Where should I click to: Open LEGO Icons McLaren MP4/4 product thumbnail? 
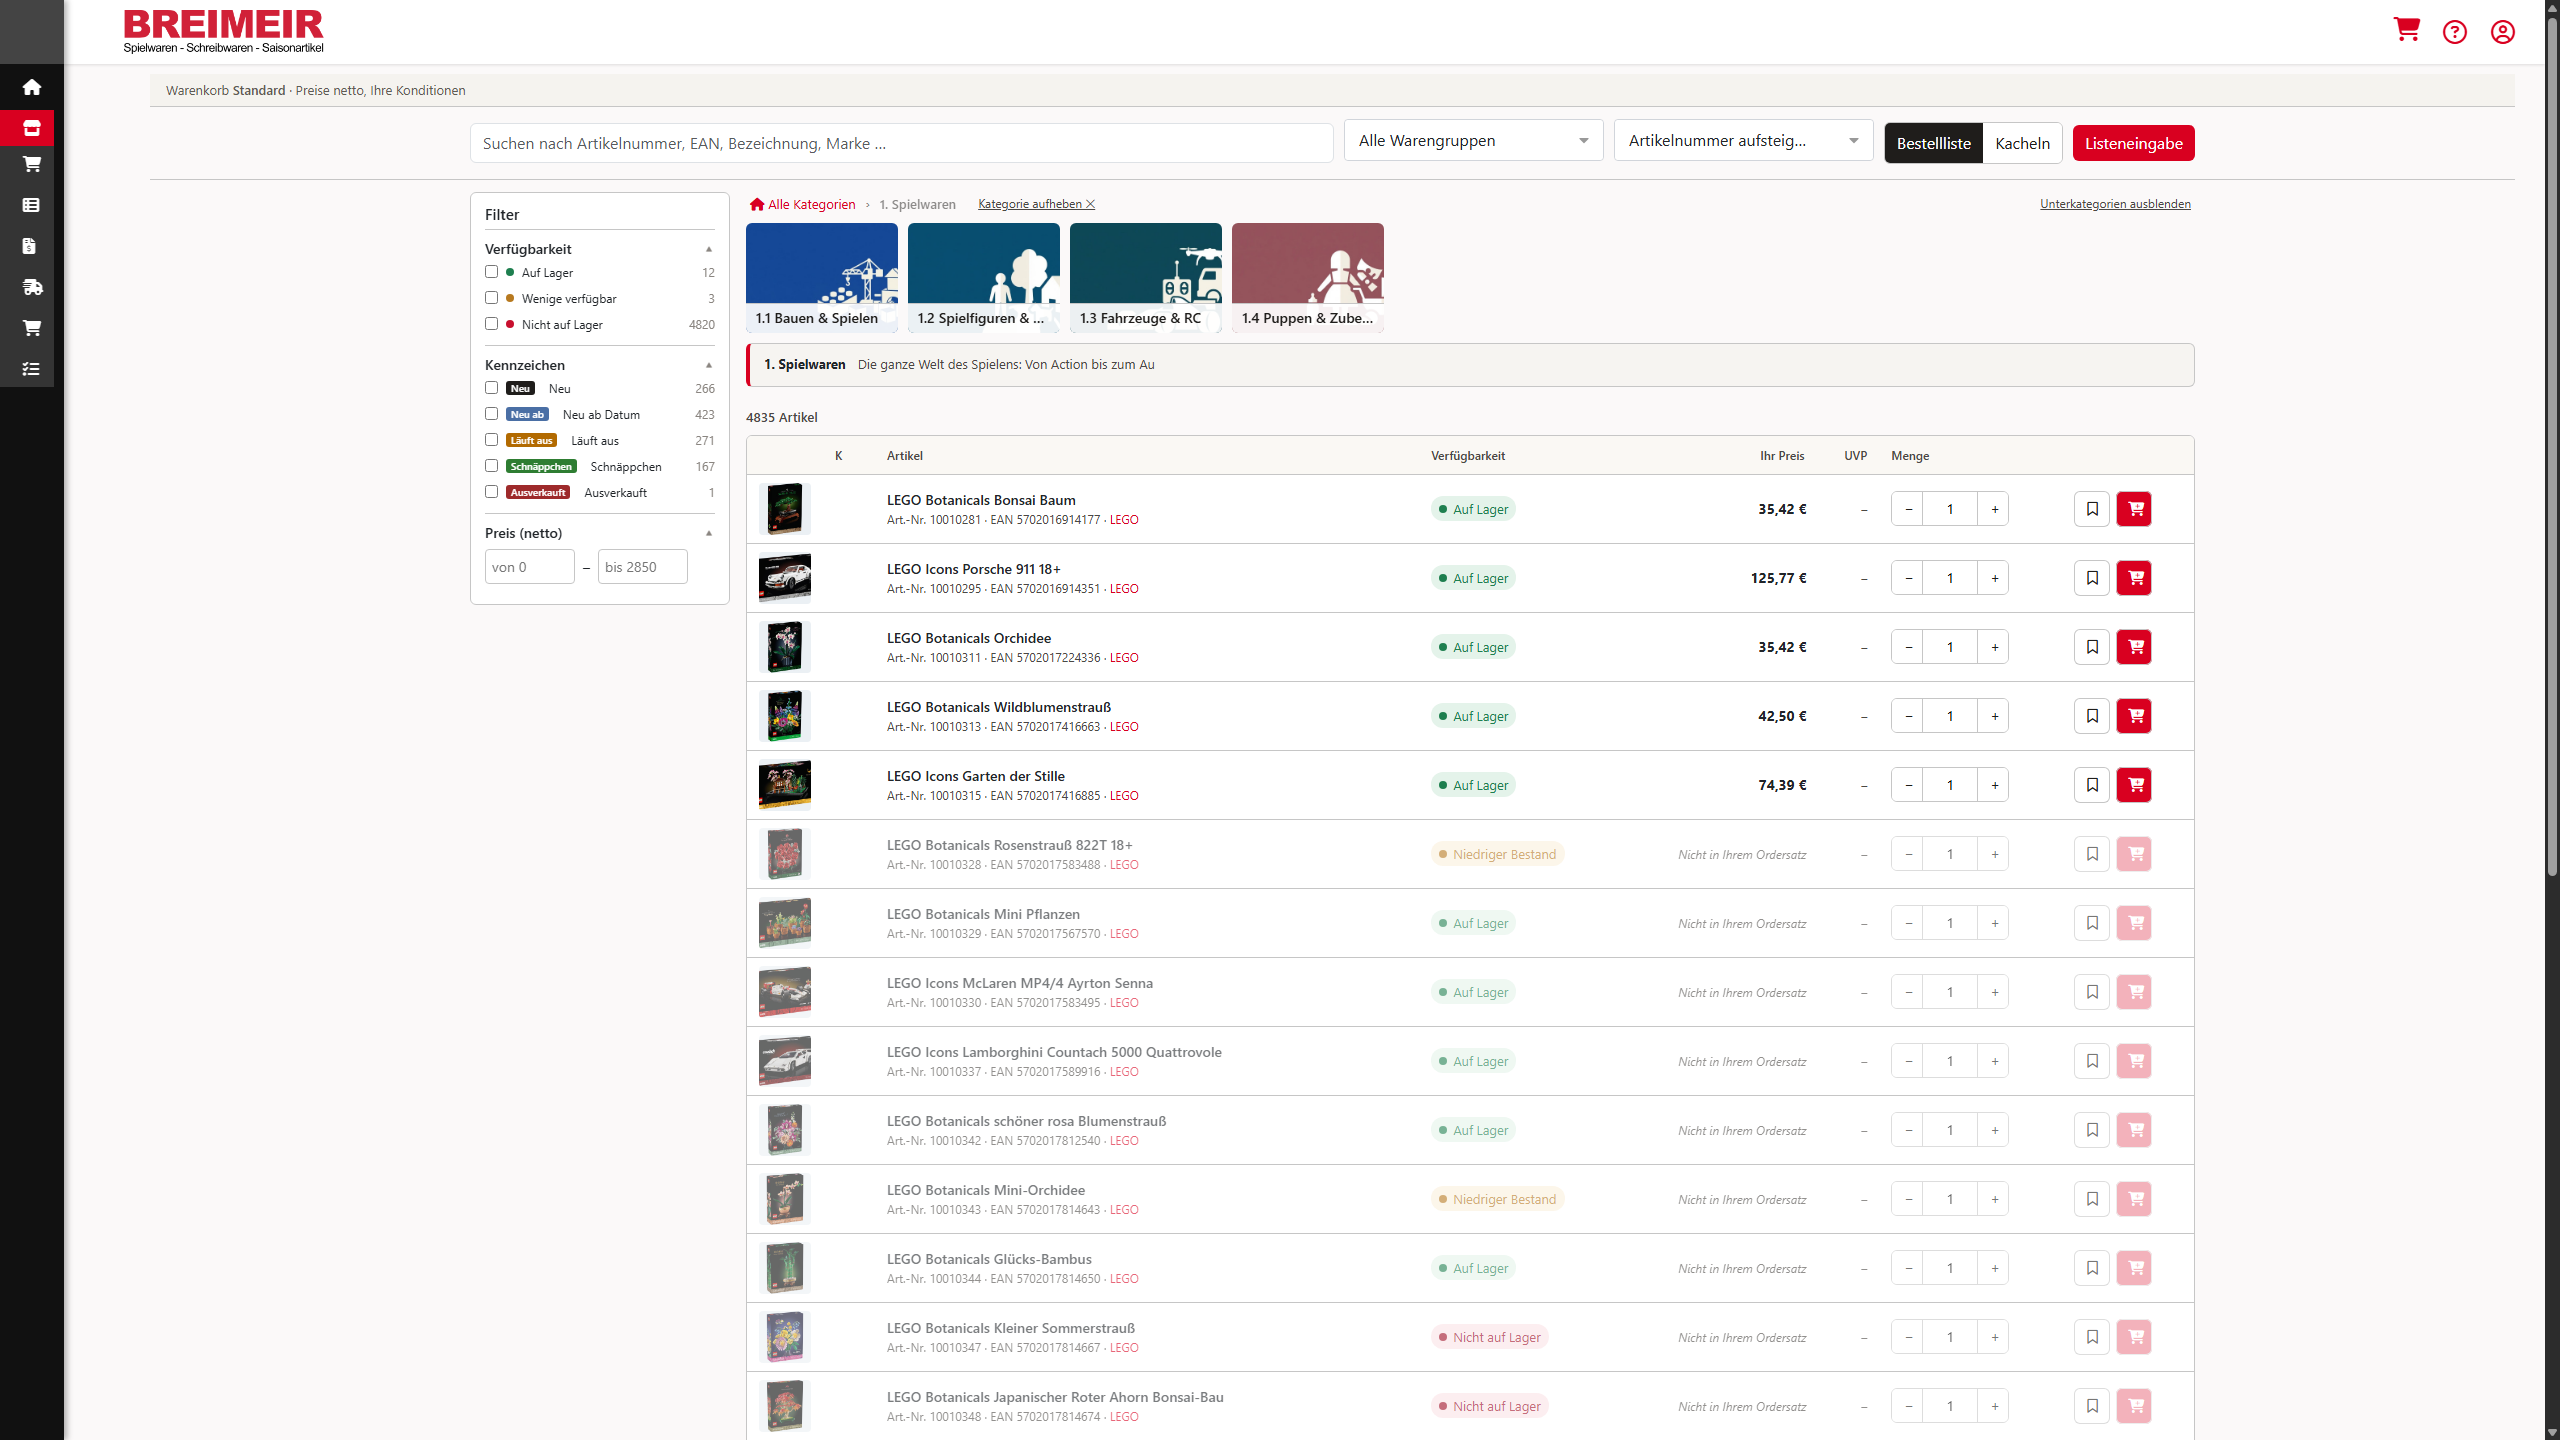coord(784,992)
